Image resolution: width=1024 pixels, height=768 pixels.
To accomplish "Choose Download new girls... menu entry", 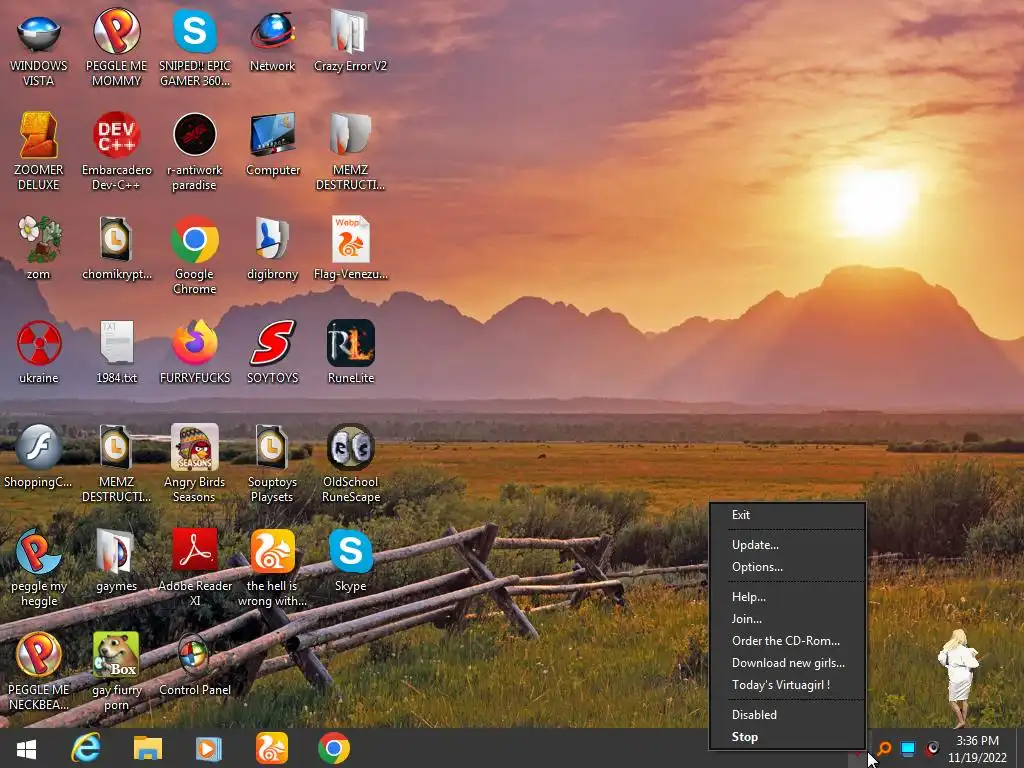I will 788,663.
